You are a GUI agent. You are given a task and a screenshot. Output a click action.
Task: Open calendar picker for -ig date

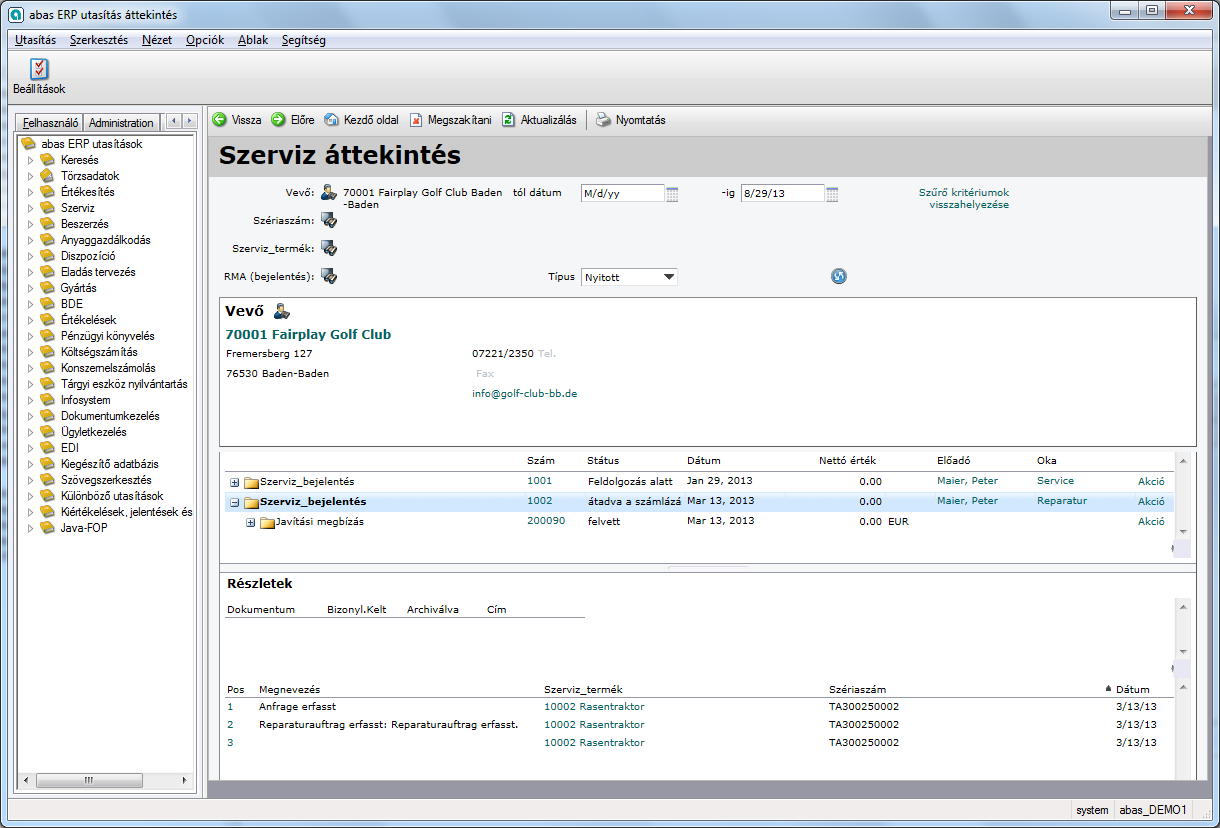point(832,194)
